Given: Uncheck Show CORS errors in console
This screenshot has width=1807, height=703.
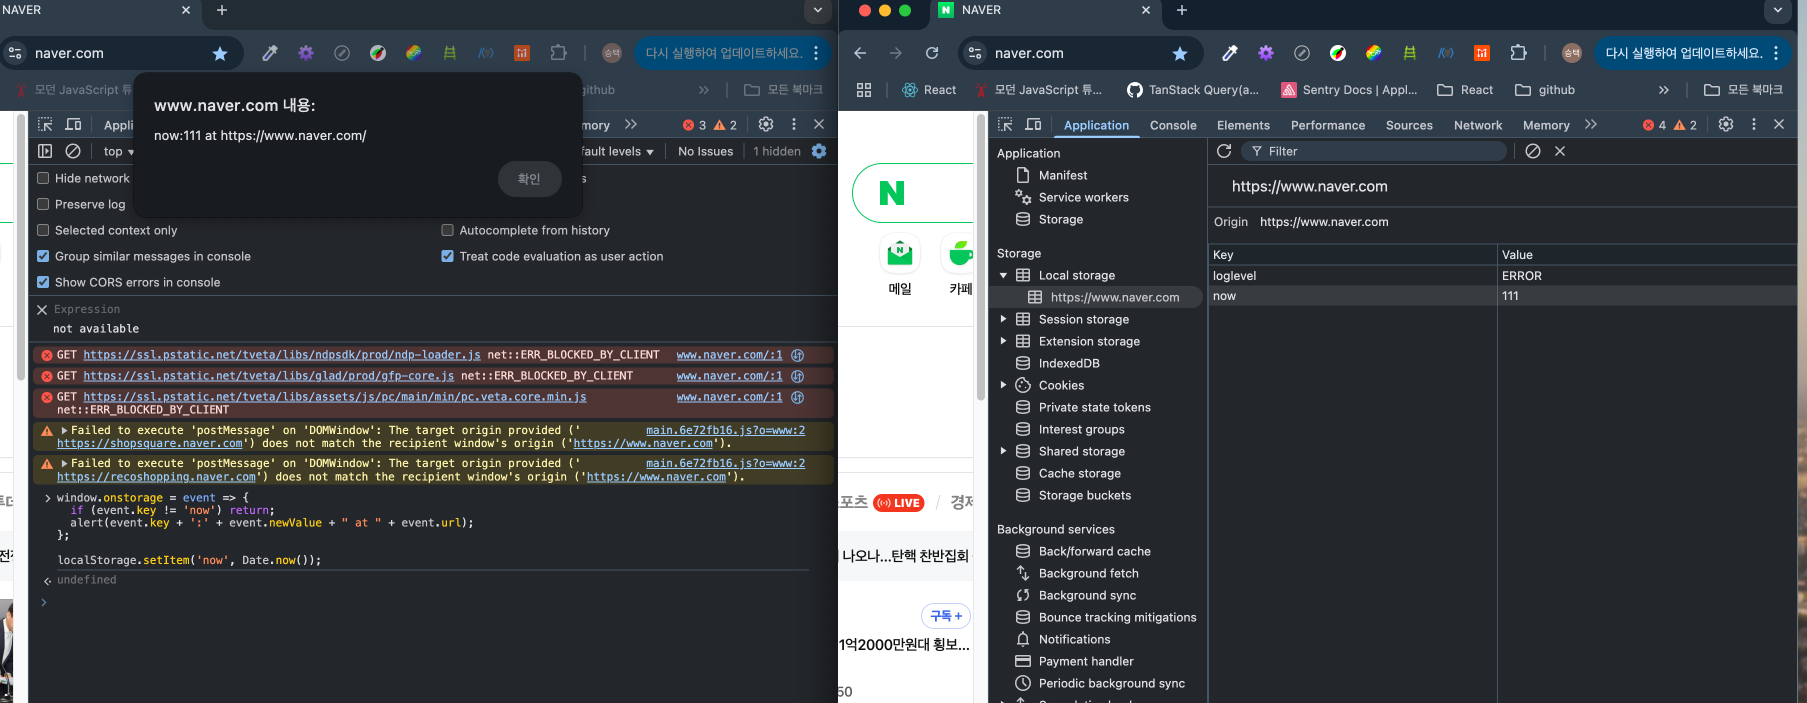Looking at the screenshot, I should pos(43,282).
